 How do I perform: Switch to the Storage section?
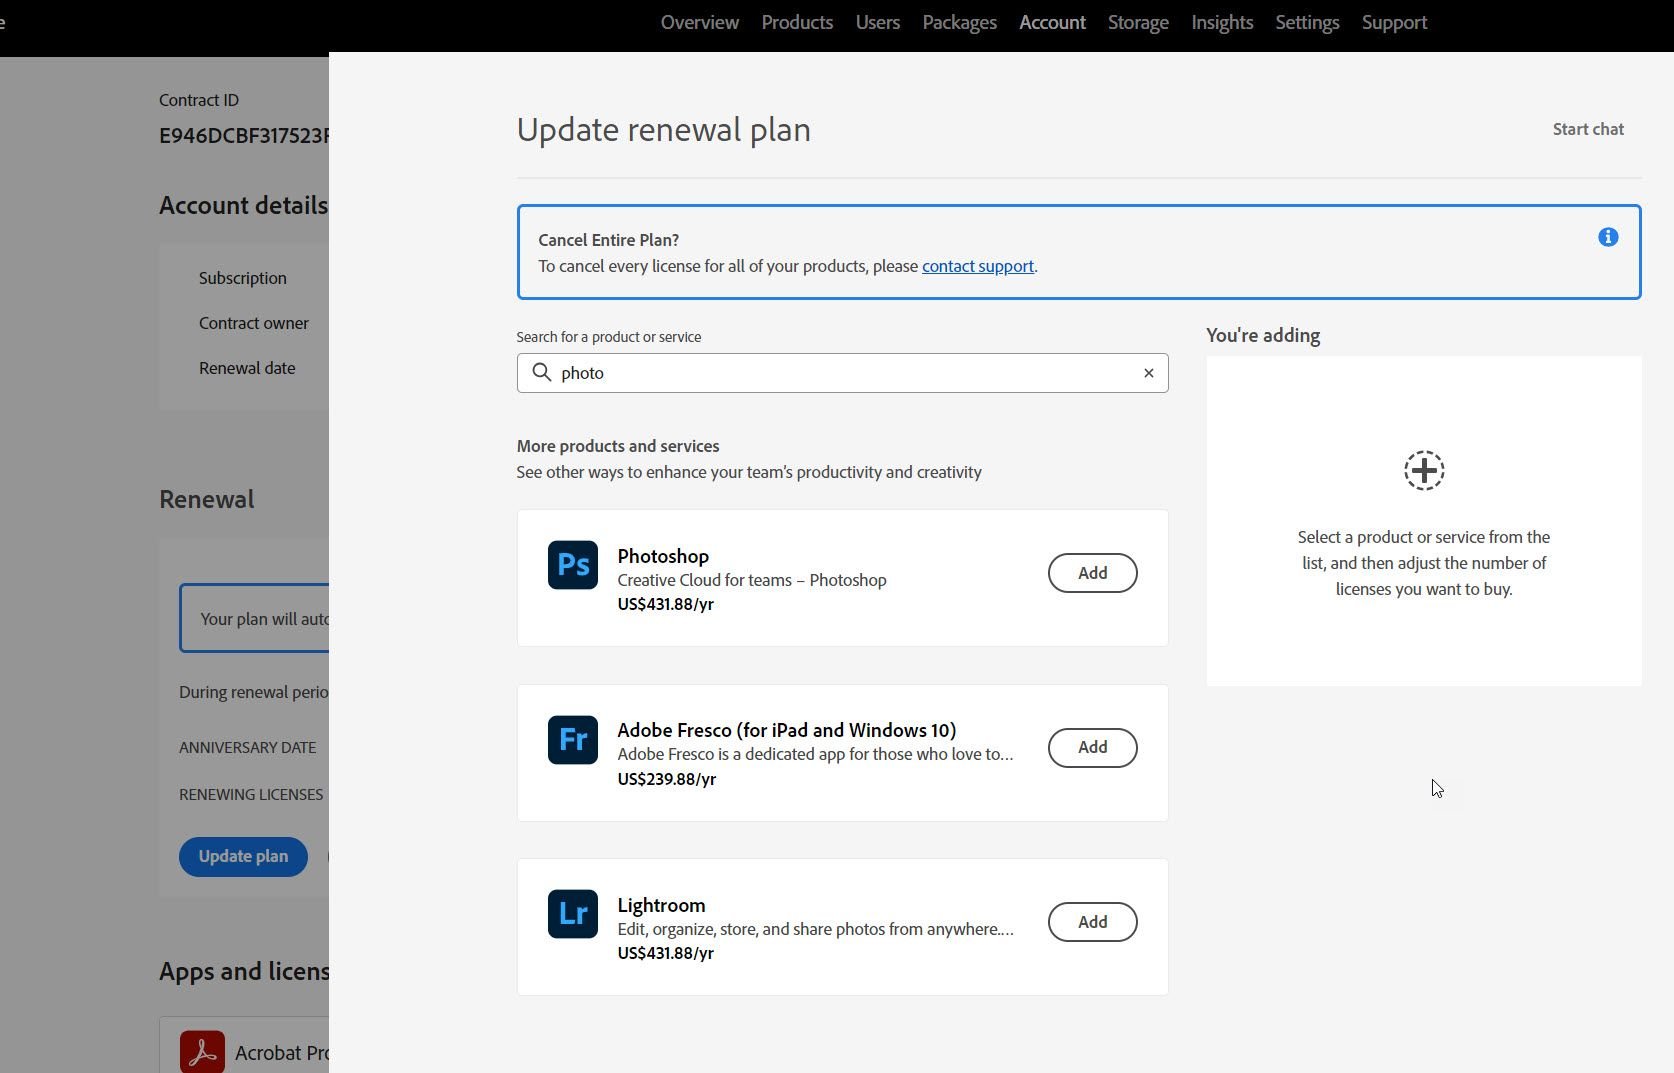click(x=1137, y=22)
